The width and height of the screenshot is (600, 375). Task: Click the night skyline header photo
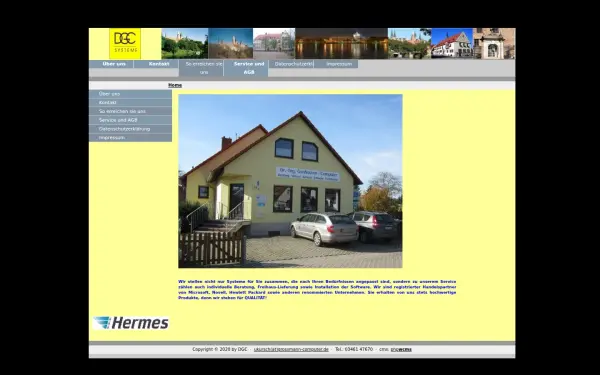(341, 44)
